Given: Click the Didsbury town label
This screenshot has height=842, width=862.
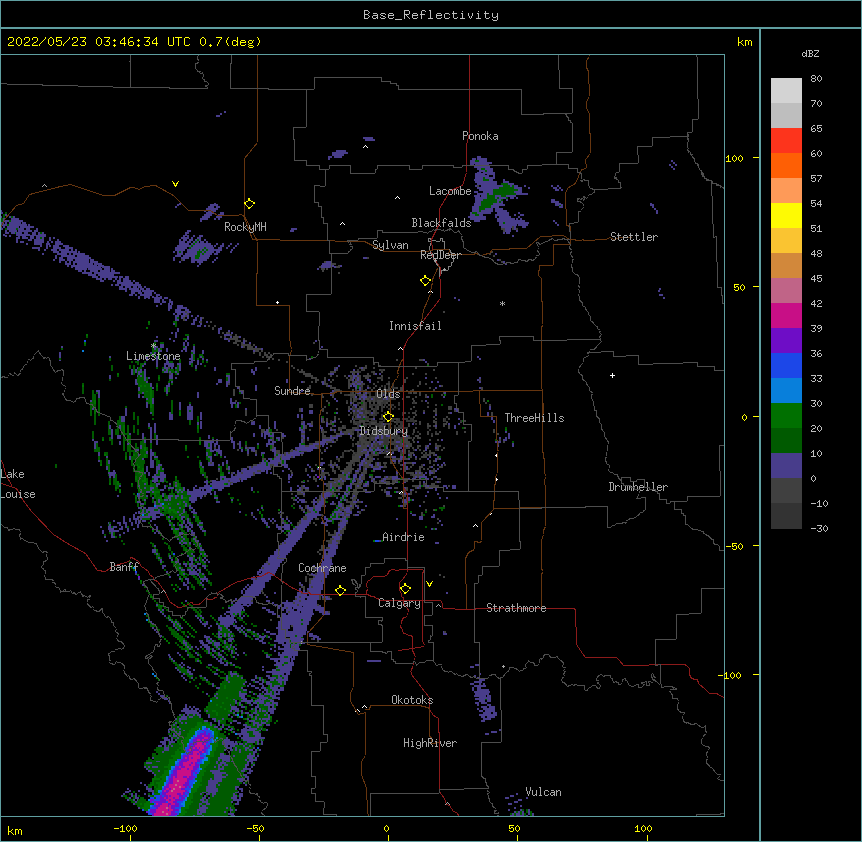Looking at the screenshot, I should (x=384, y=431).
